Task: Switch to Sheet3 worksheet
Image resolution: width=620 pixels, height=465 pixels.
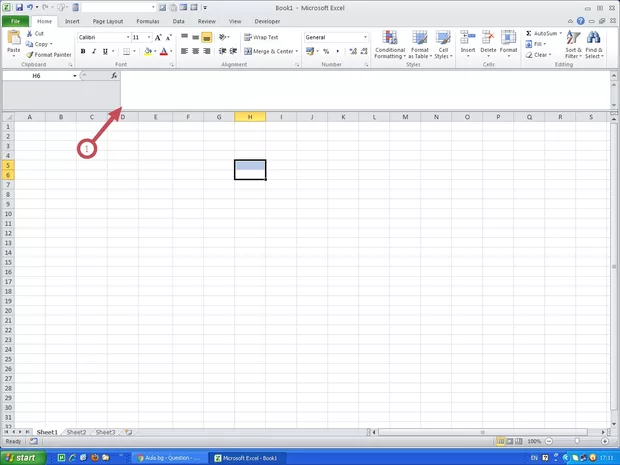Action: coord(106,432)
